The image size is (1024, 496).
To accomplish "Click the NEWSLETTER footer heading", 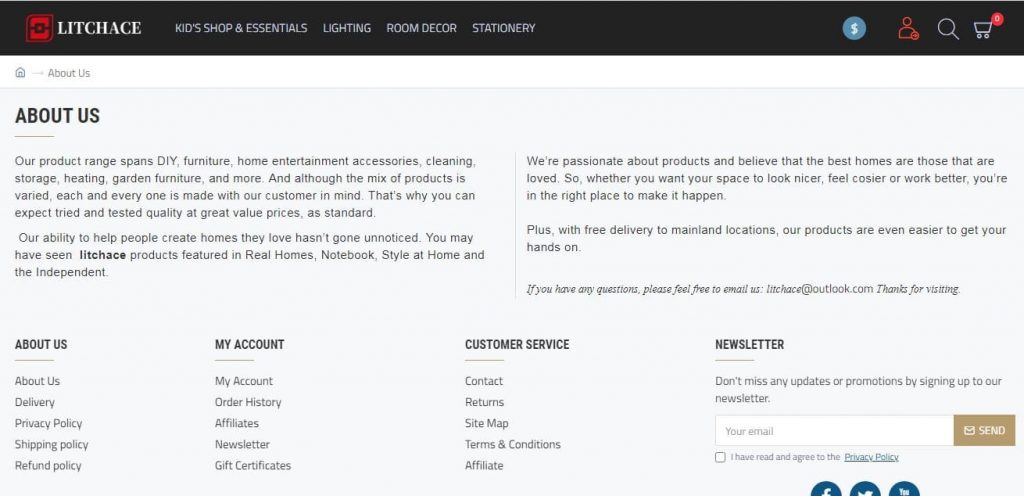I will pos(749,345).
